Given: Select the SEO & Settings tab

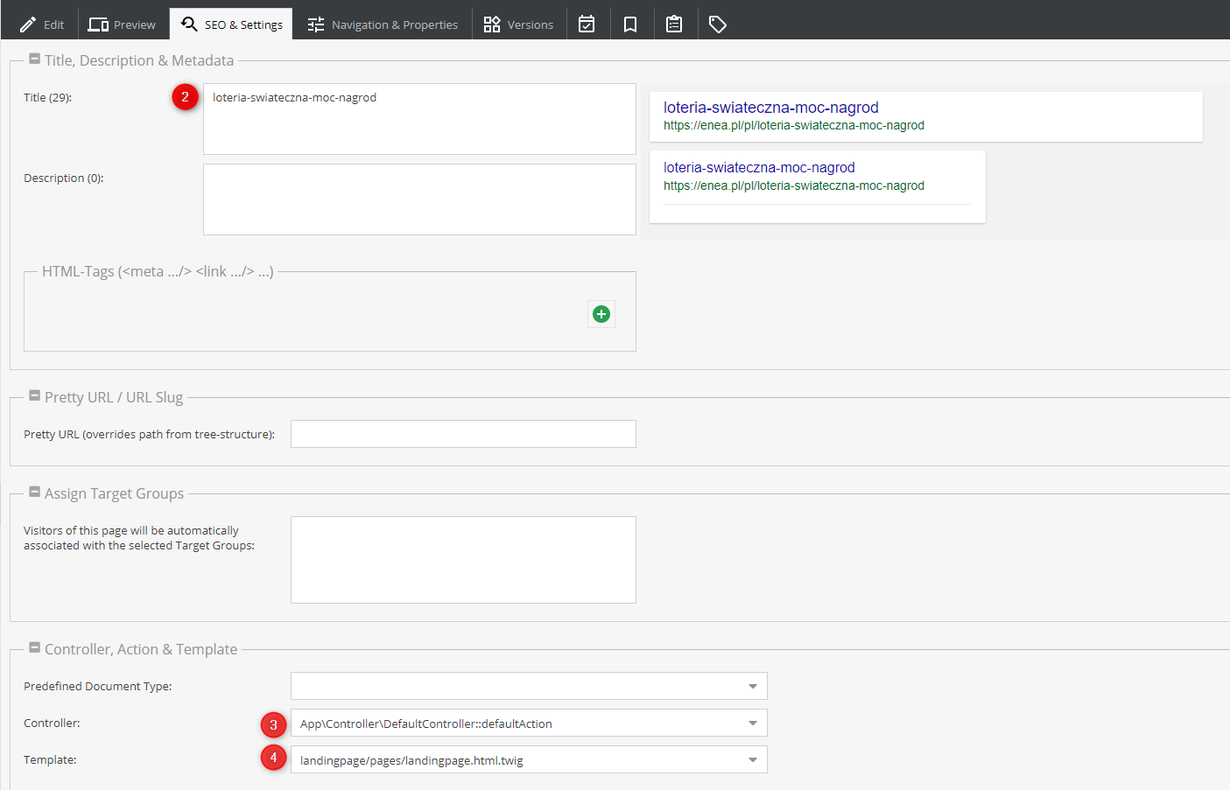Looking at the screenshot, I should 231,24.
